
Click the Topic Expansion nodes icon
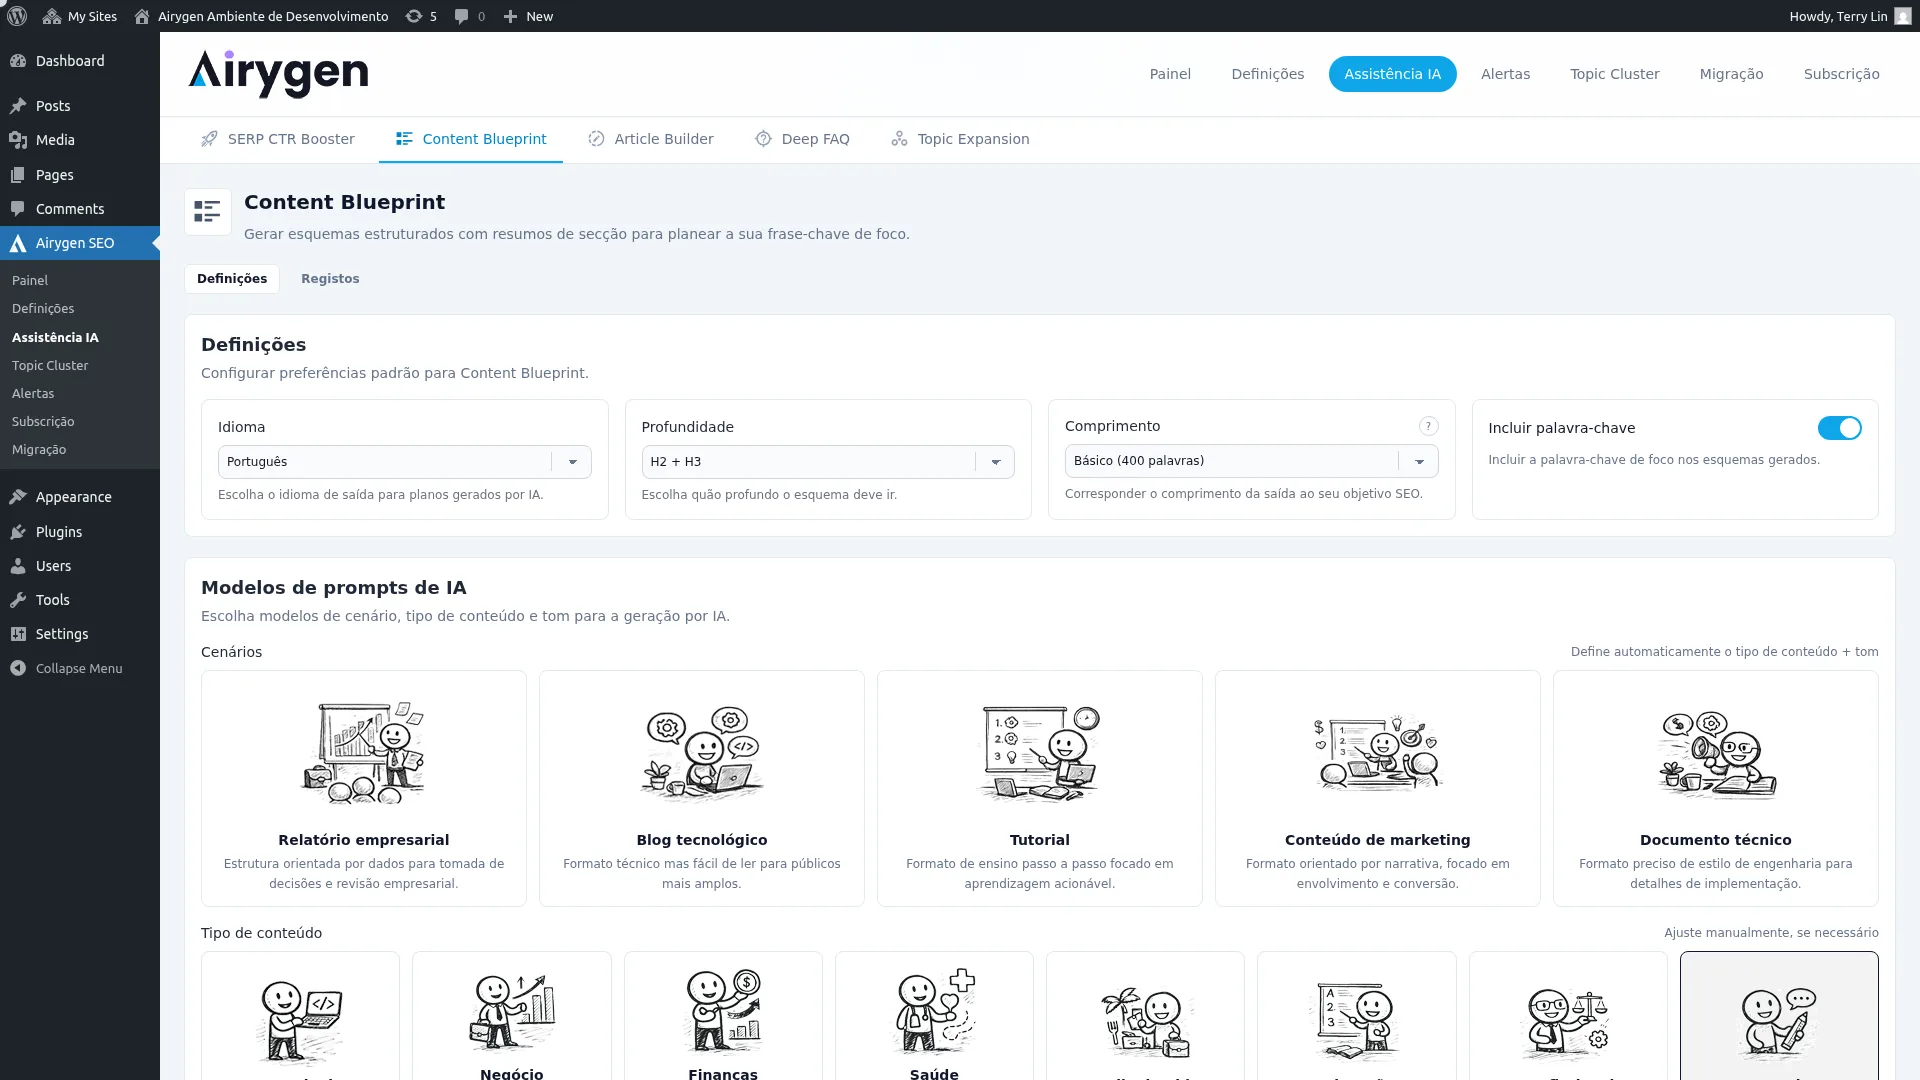pos(899,139)
